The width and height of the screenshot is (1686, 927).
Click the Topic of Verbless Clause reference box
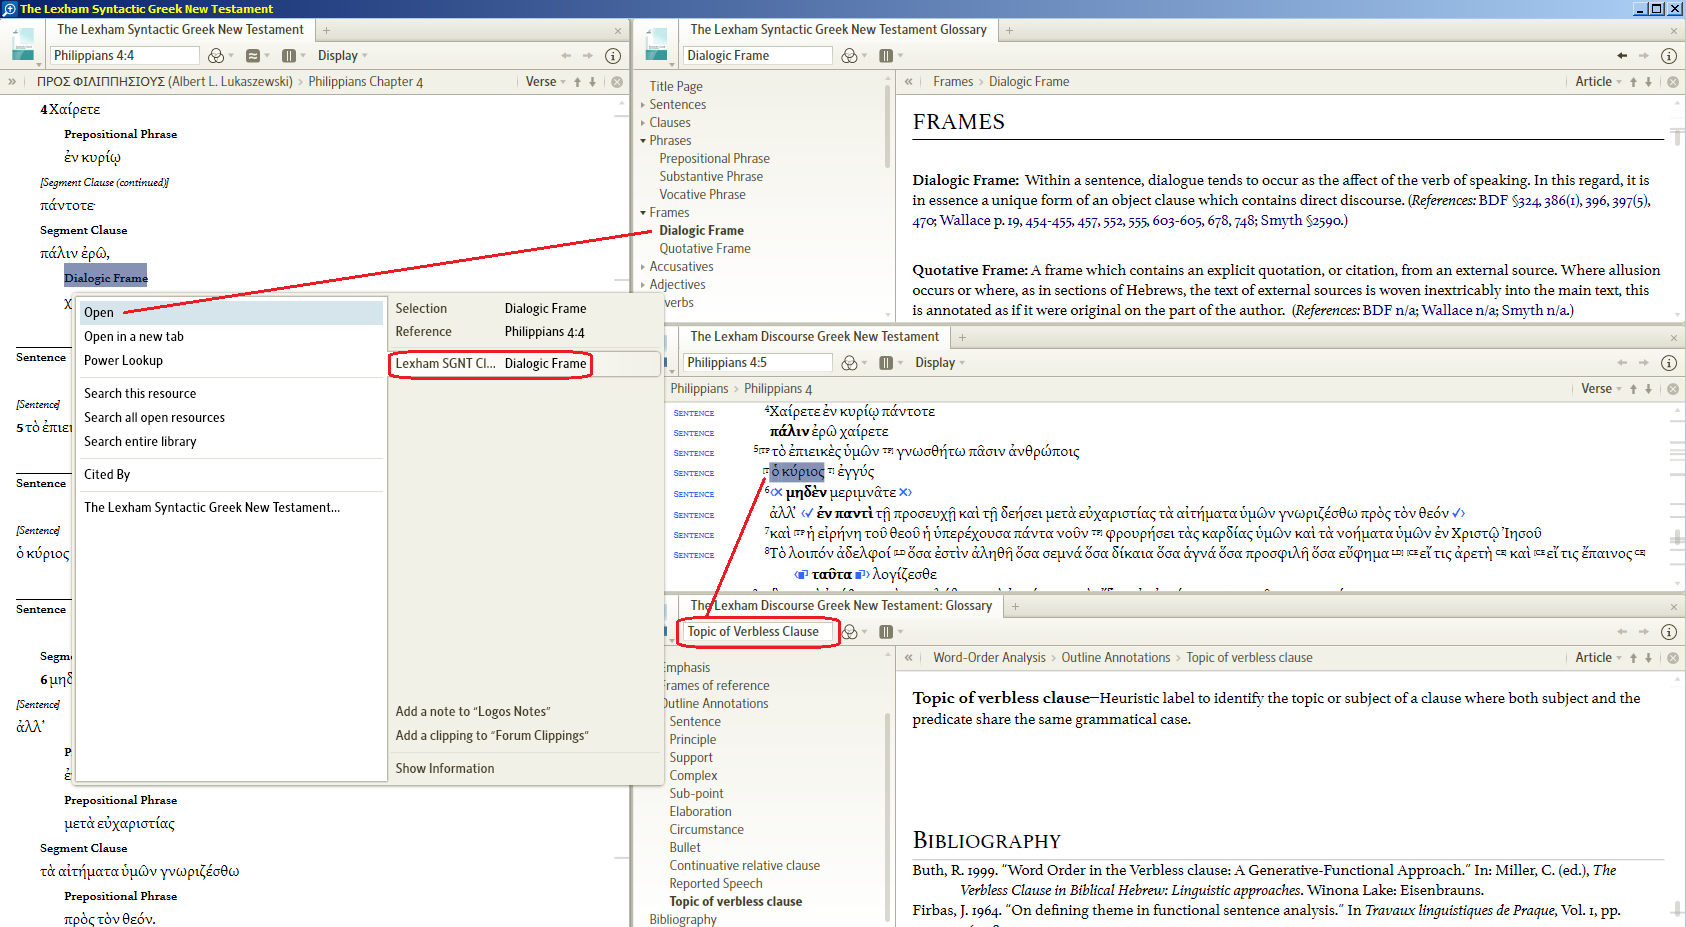(x=758, y=632)
